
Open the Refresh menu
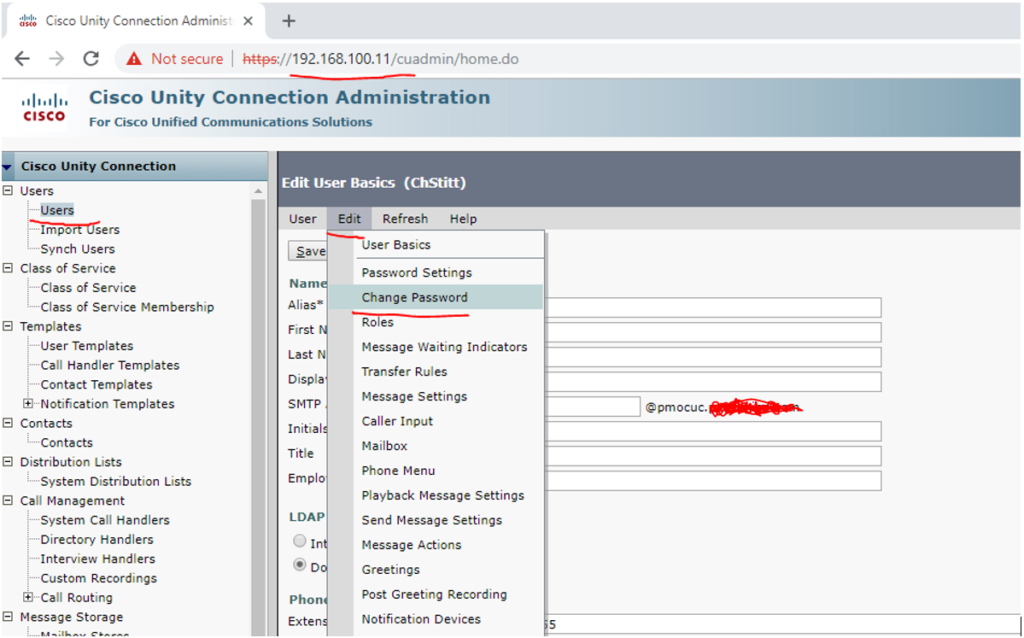pyautogui.click(x=405, y=218)
